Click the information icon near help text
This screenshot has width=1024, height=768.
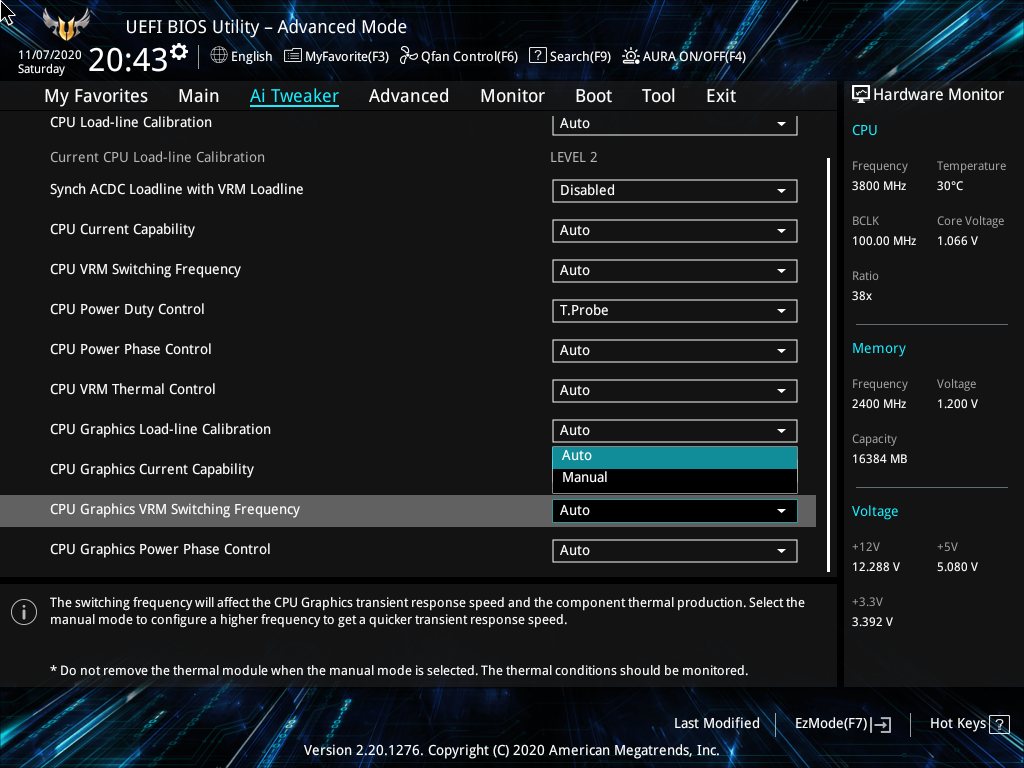point(23,611)
